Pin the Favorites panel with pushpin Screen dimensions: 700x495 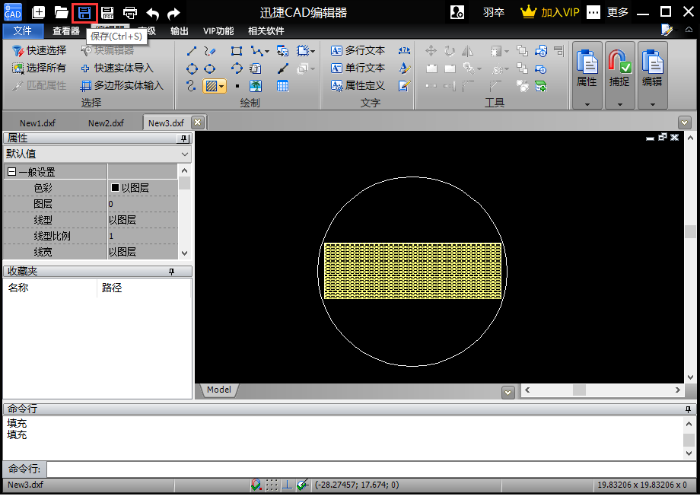click(171, 271)
